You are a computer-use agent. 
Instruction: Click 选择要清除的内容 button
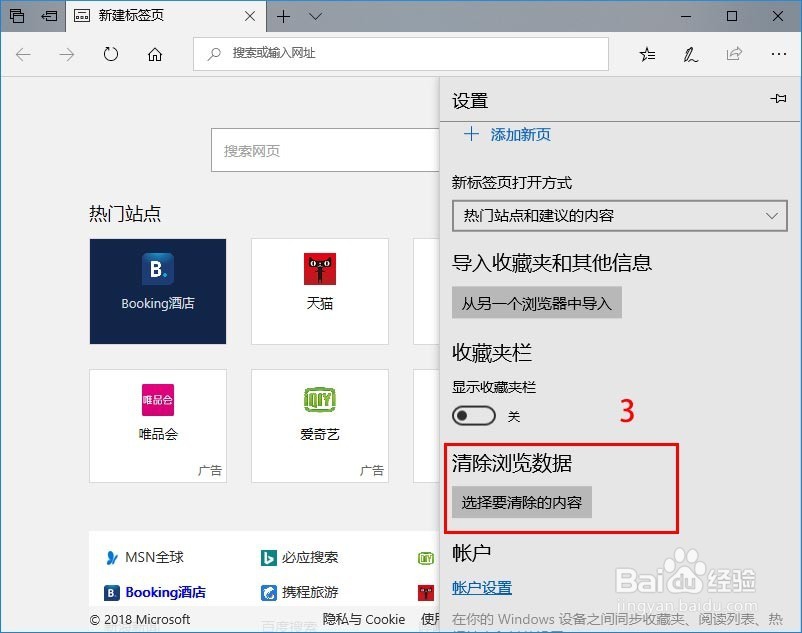tap(521, 503)
